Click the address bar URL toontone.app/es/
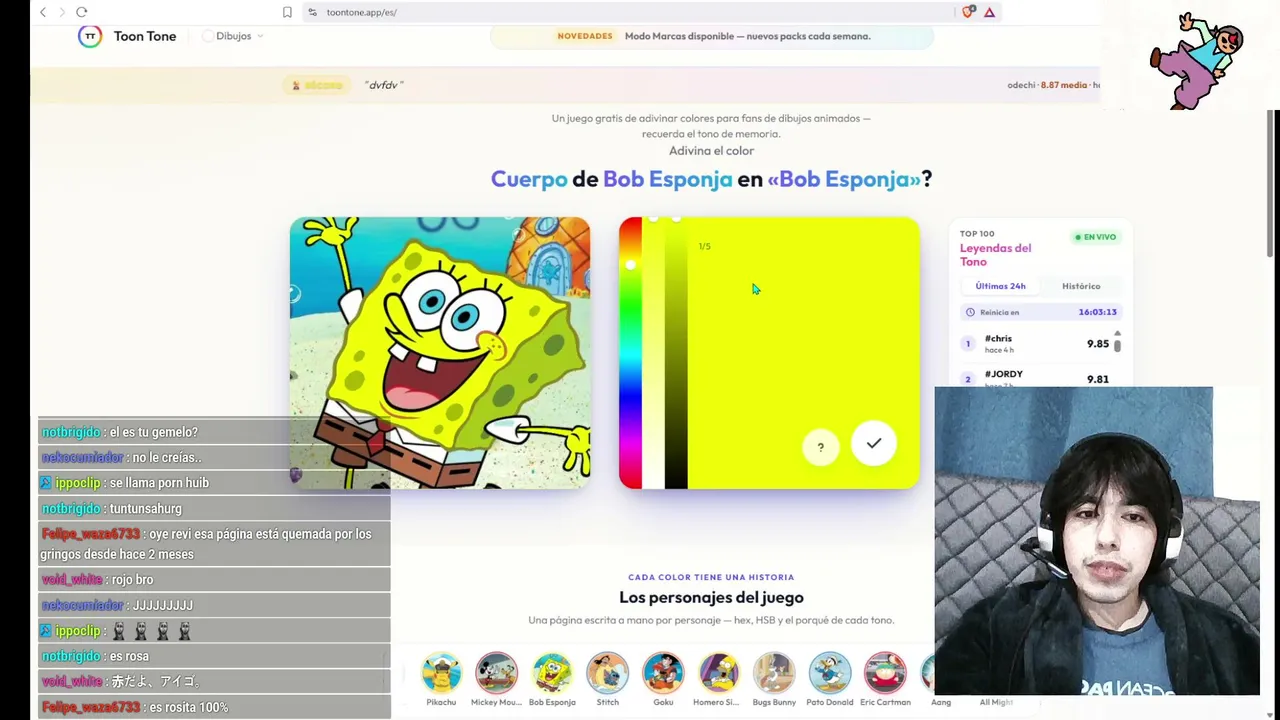The image size is (1280, 720). (x=361, y=12)
